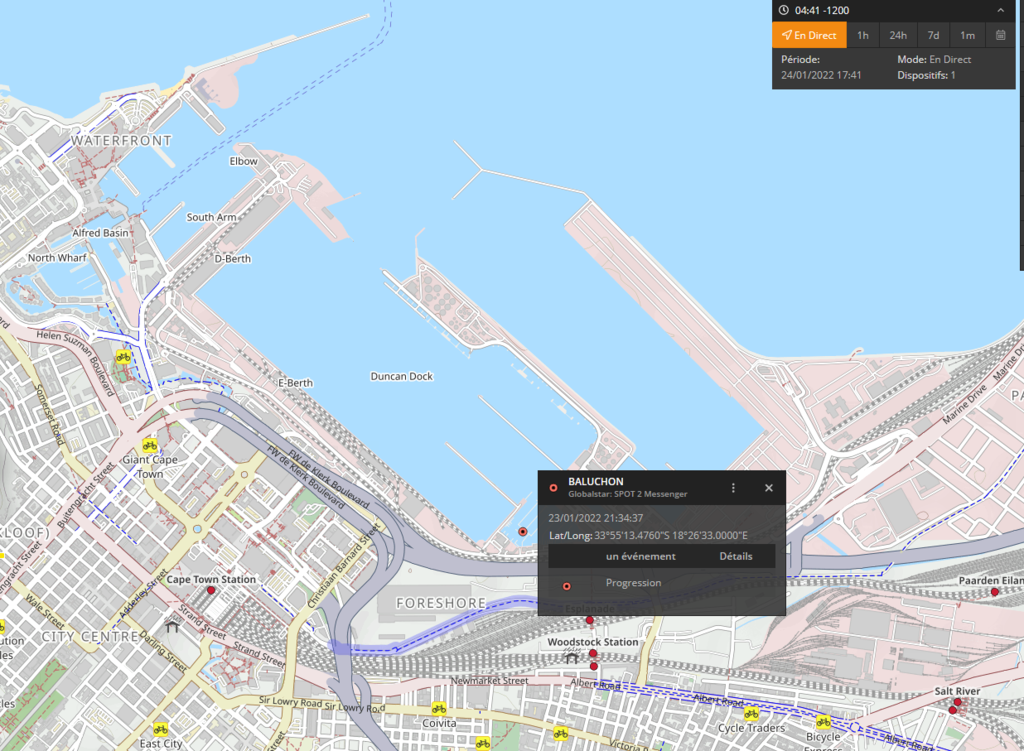Image resolution: width=1024 pixels, height=751 pixels.
Task: Click the tracker position marker in Duncan Dock
Action: point(522,532)
